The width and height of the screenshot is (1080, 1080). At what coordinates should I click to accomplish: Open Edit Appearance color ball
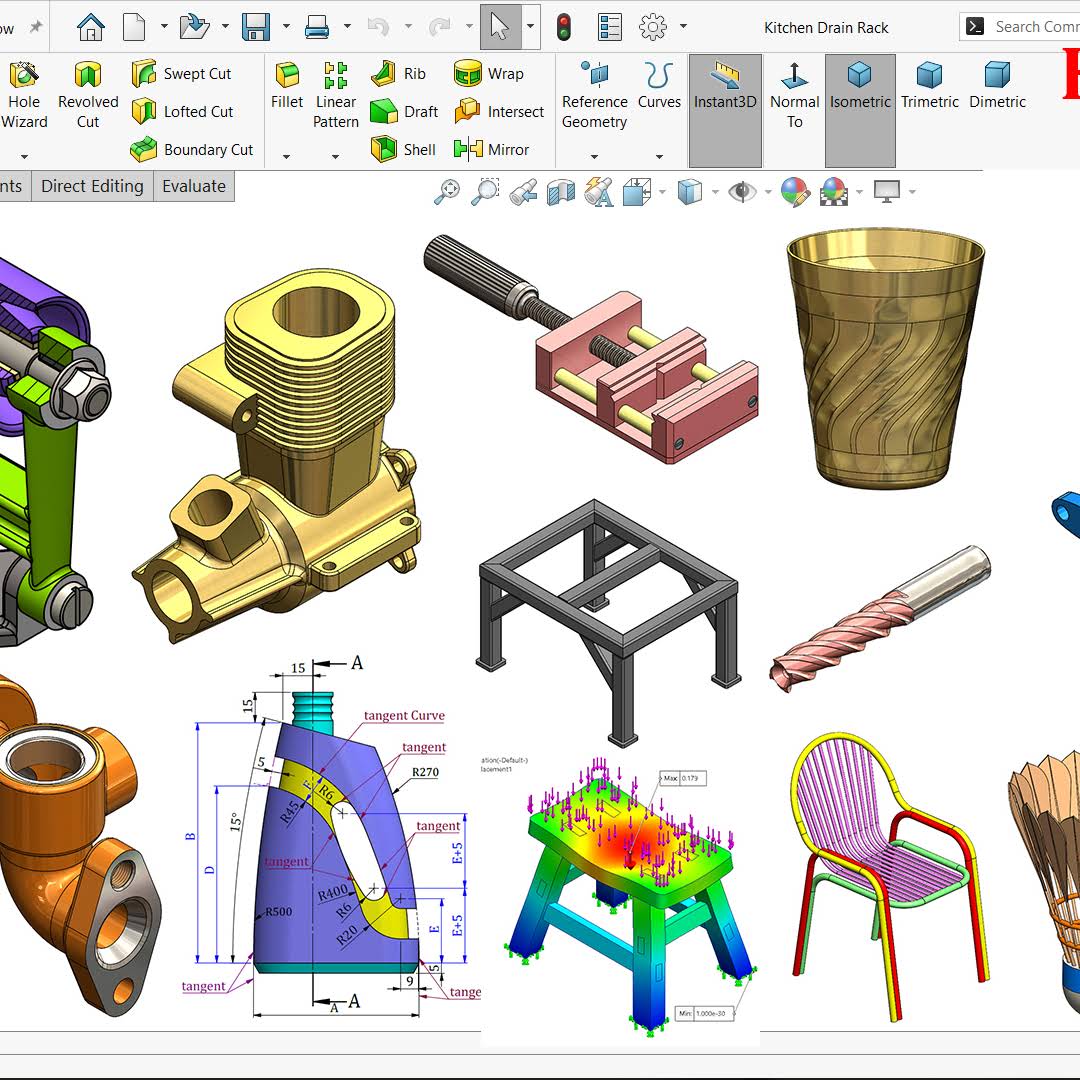click(795, 191)
